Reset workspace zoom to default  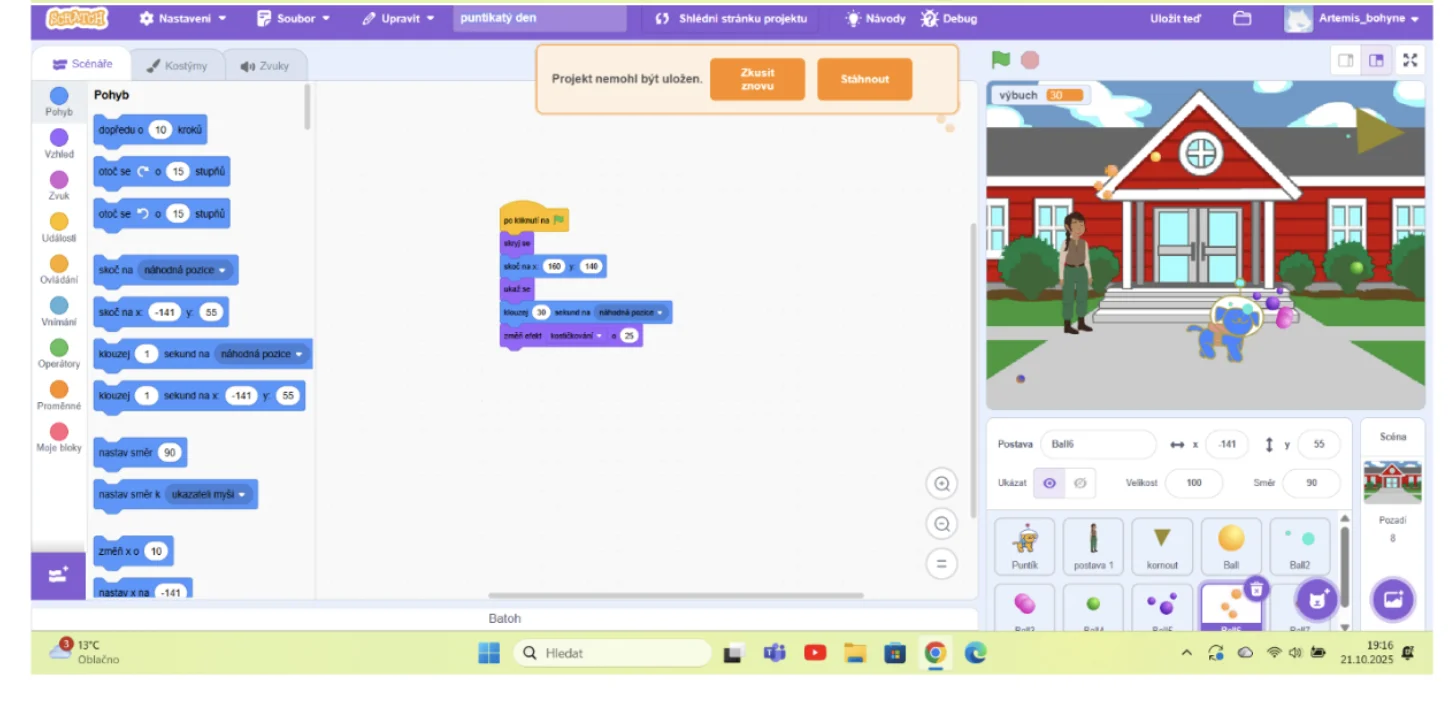941,564
